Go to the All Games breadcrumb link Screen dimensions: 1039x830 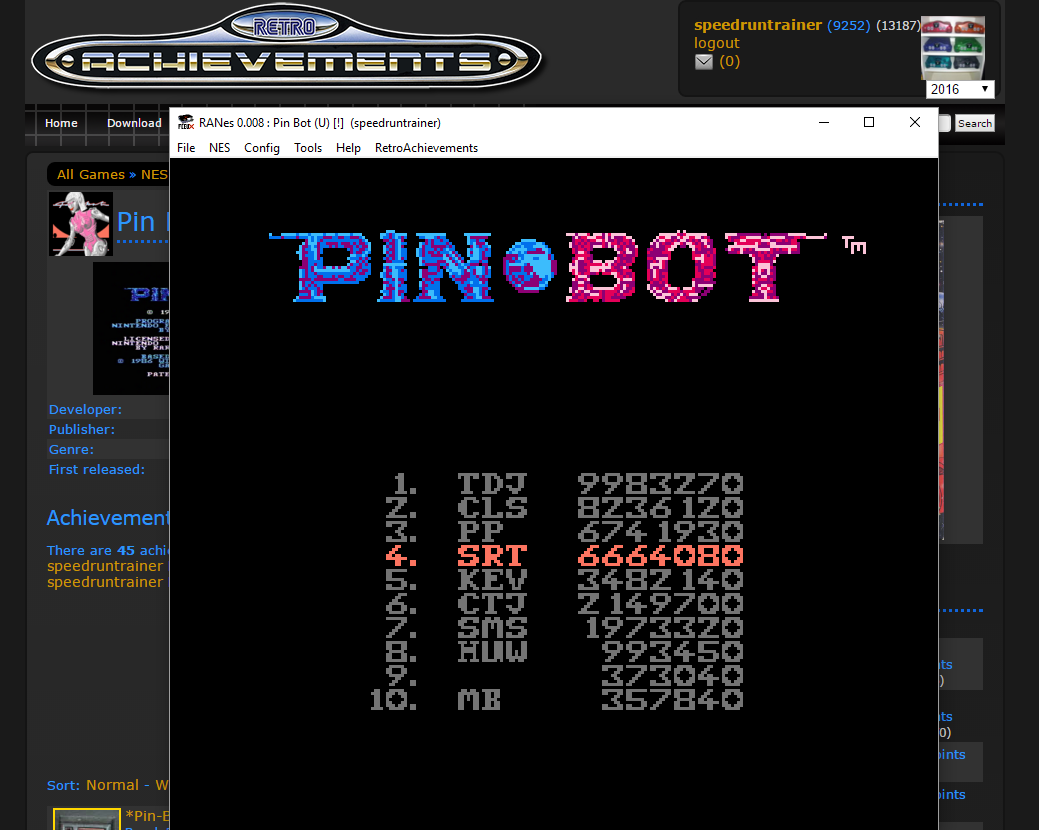coord(90,175)
